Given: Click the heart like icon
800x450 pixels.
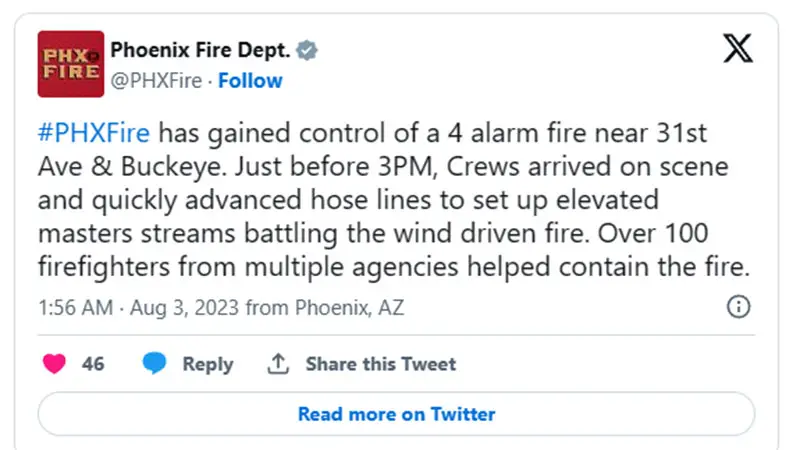Looking at the screenshot, I should 55,364.
